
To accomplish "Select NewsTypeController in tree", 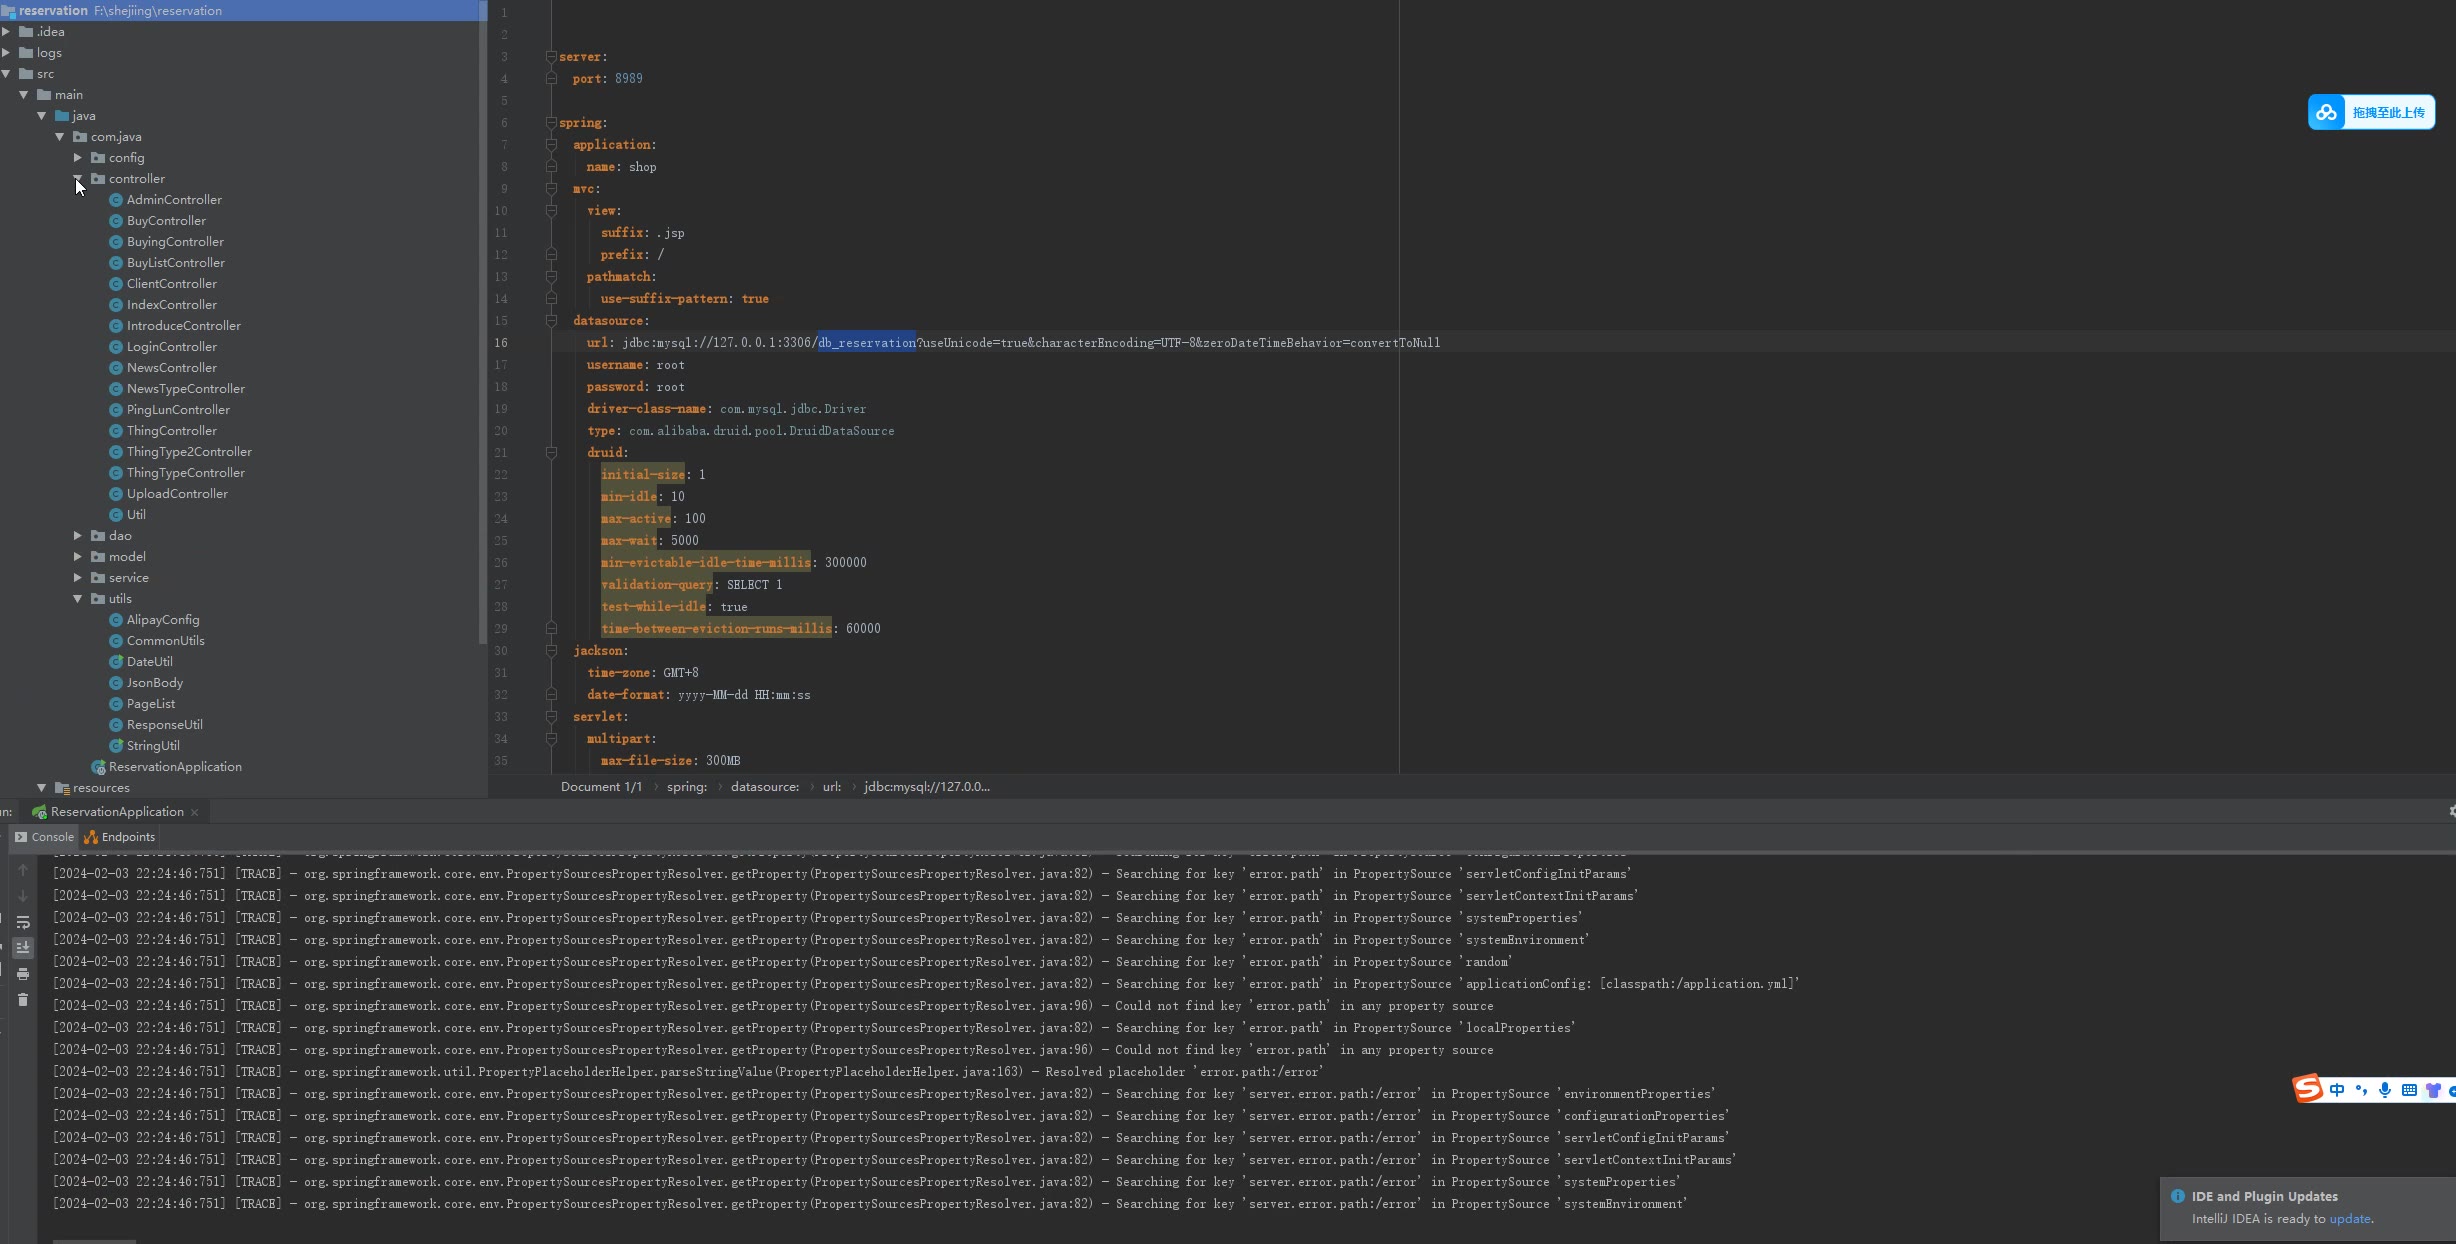I will [x=185, y=388].
